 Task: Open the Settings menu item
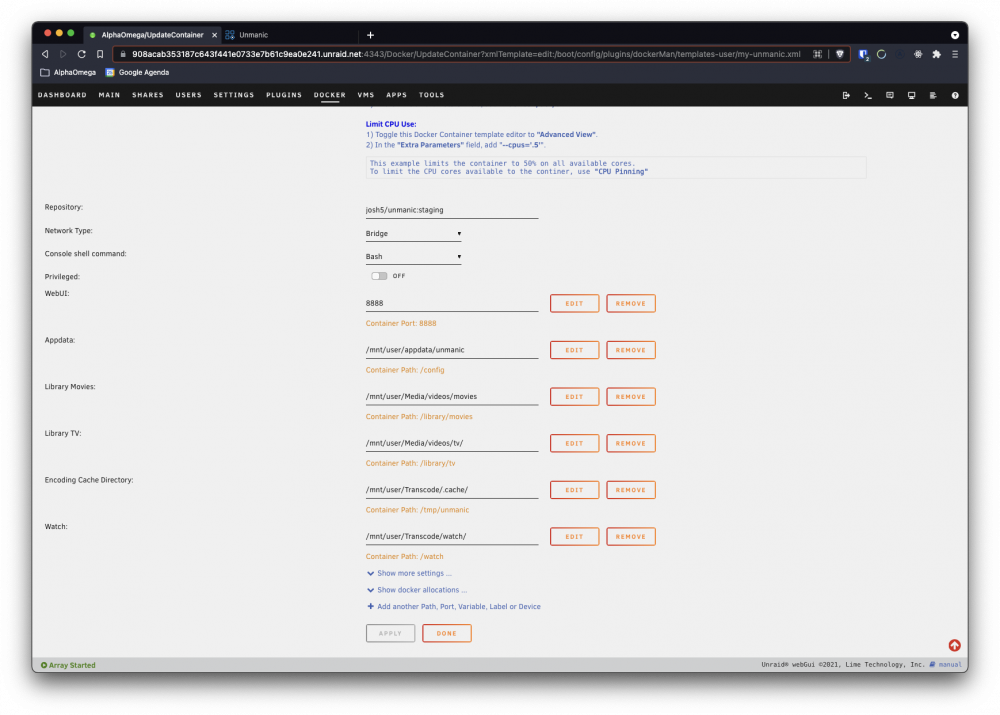(x=233, y=95)
